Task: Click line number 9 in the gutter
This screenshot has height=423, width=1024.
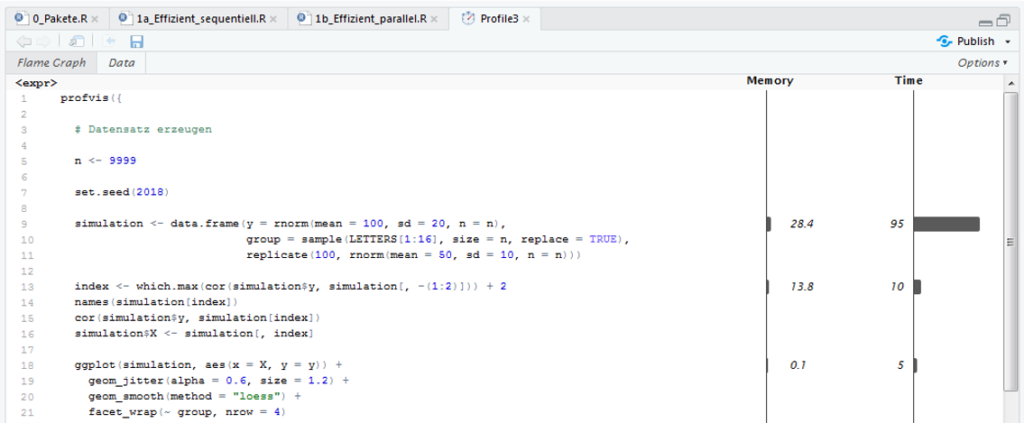Action: (24, 224)
